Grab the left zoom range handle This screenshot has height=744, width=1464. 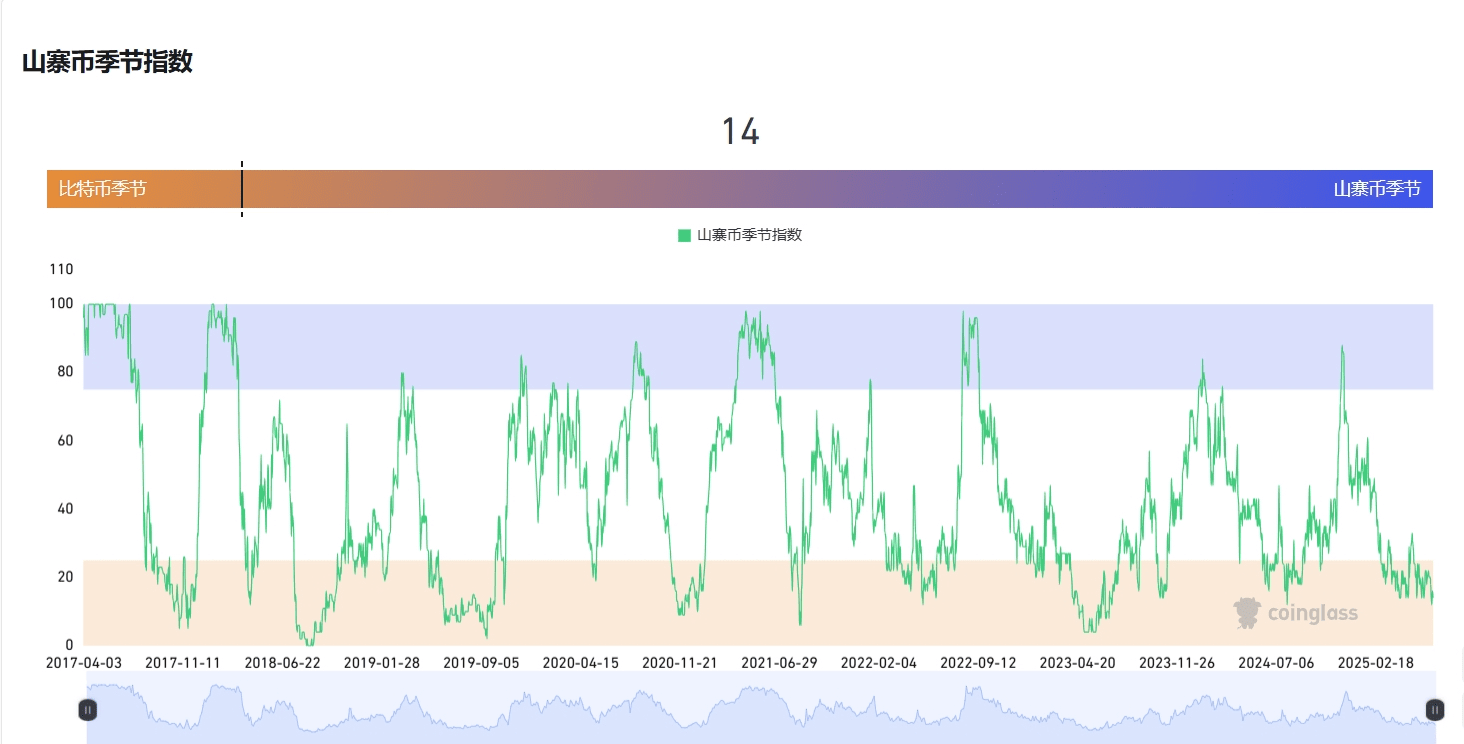tap(87, 709)
